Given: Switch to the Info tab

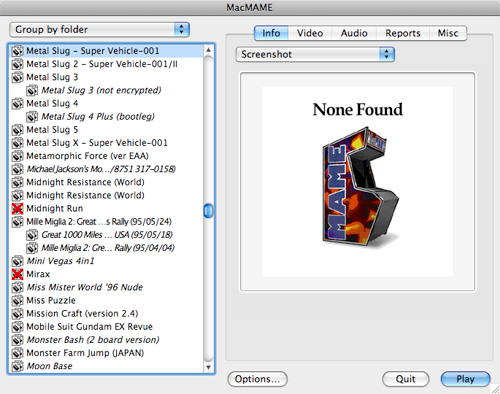Looking at the screenshot, I should pyautogui.click(x=271, y=33).
